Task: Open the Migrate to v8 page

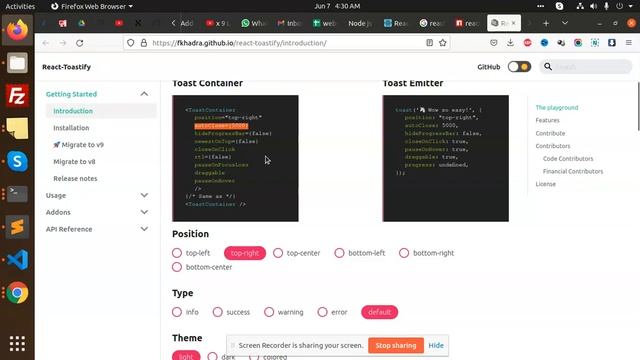Action: coord(74,162)
